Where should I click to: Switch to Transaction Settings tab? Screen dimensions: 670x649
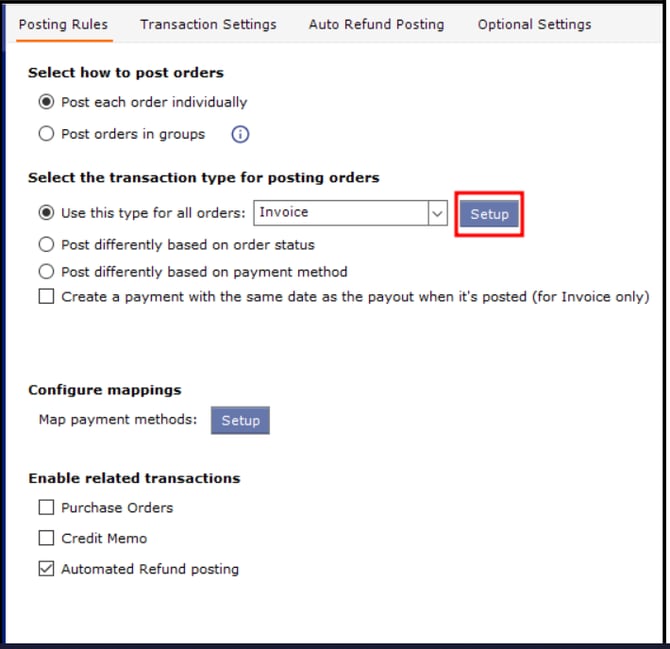pyautogui.click(x=208, y=24)
